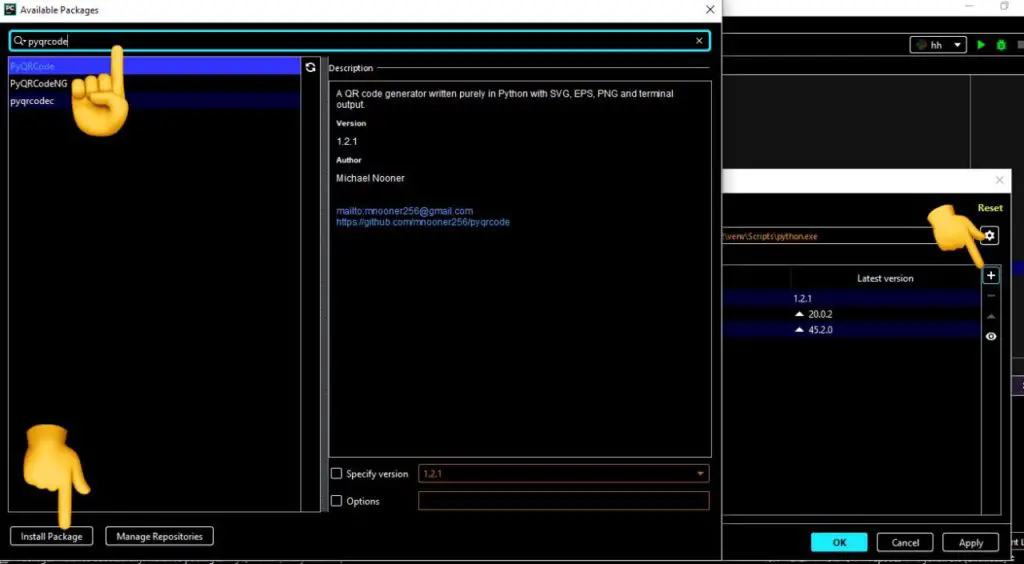Click the Install Package button
Image resolution: width=1024 pixels, height=564 pixels.
pos(51,537)
